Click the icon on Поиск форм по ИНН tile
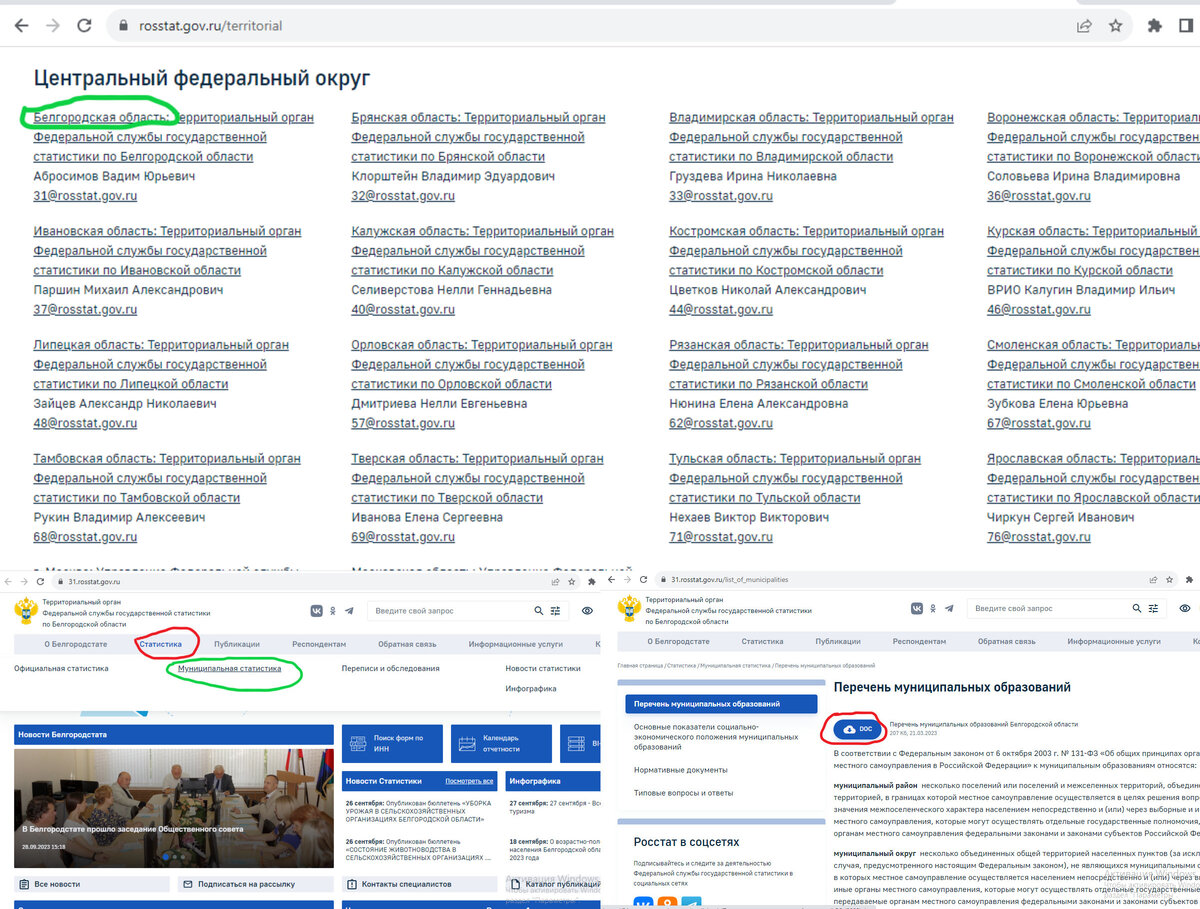The image size is (1200, 909). click(358, 744)
